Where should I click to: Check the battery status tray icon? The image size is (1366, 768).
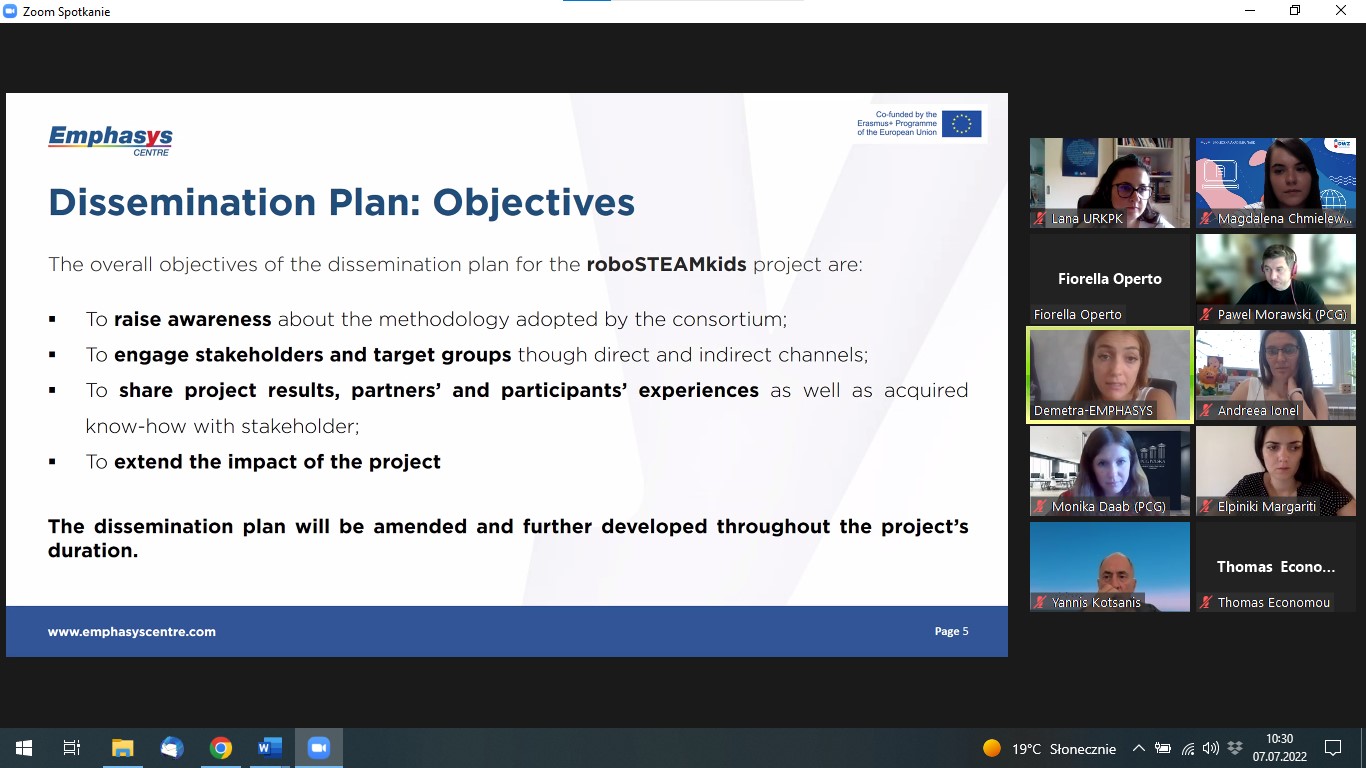click(x=1163, y=748)
